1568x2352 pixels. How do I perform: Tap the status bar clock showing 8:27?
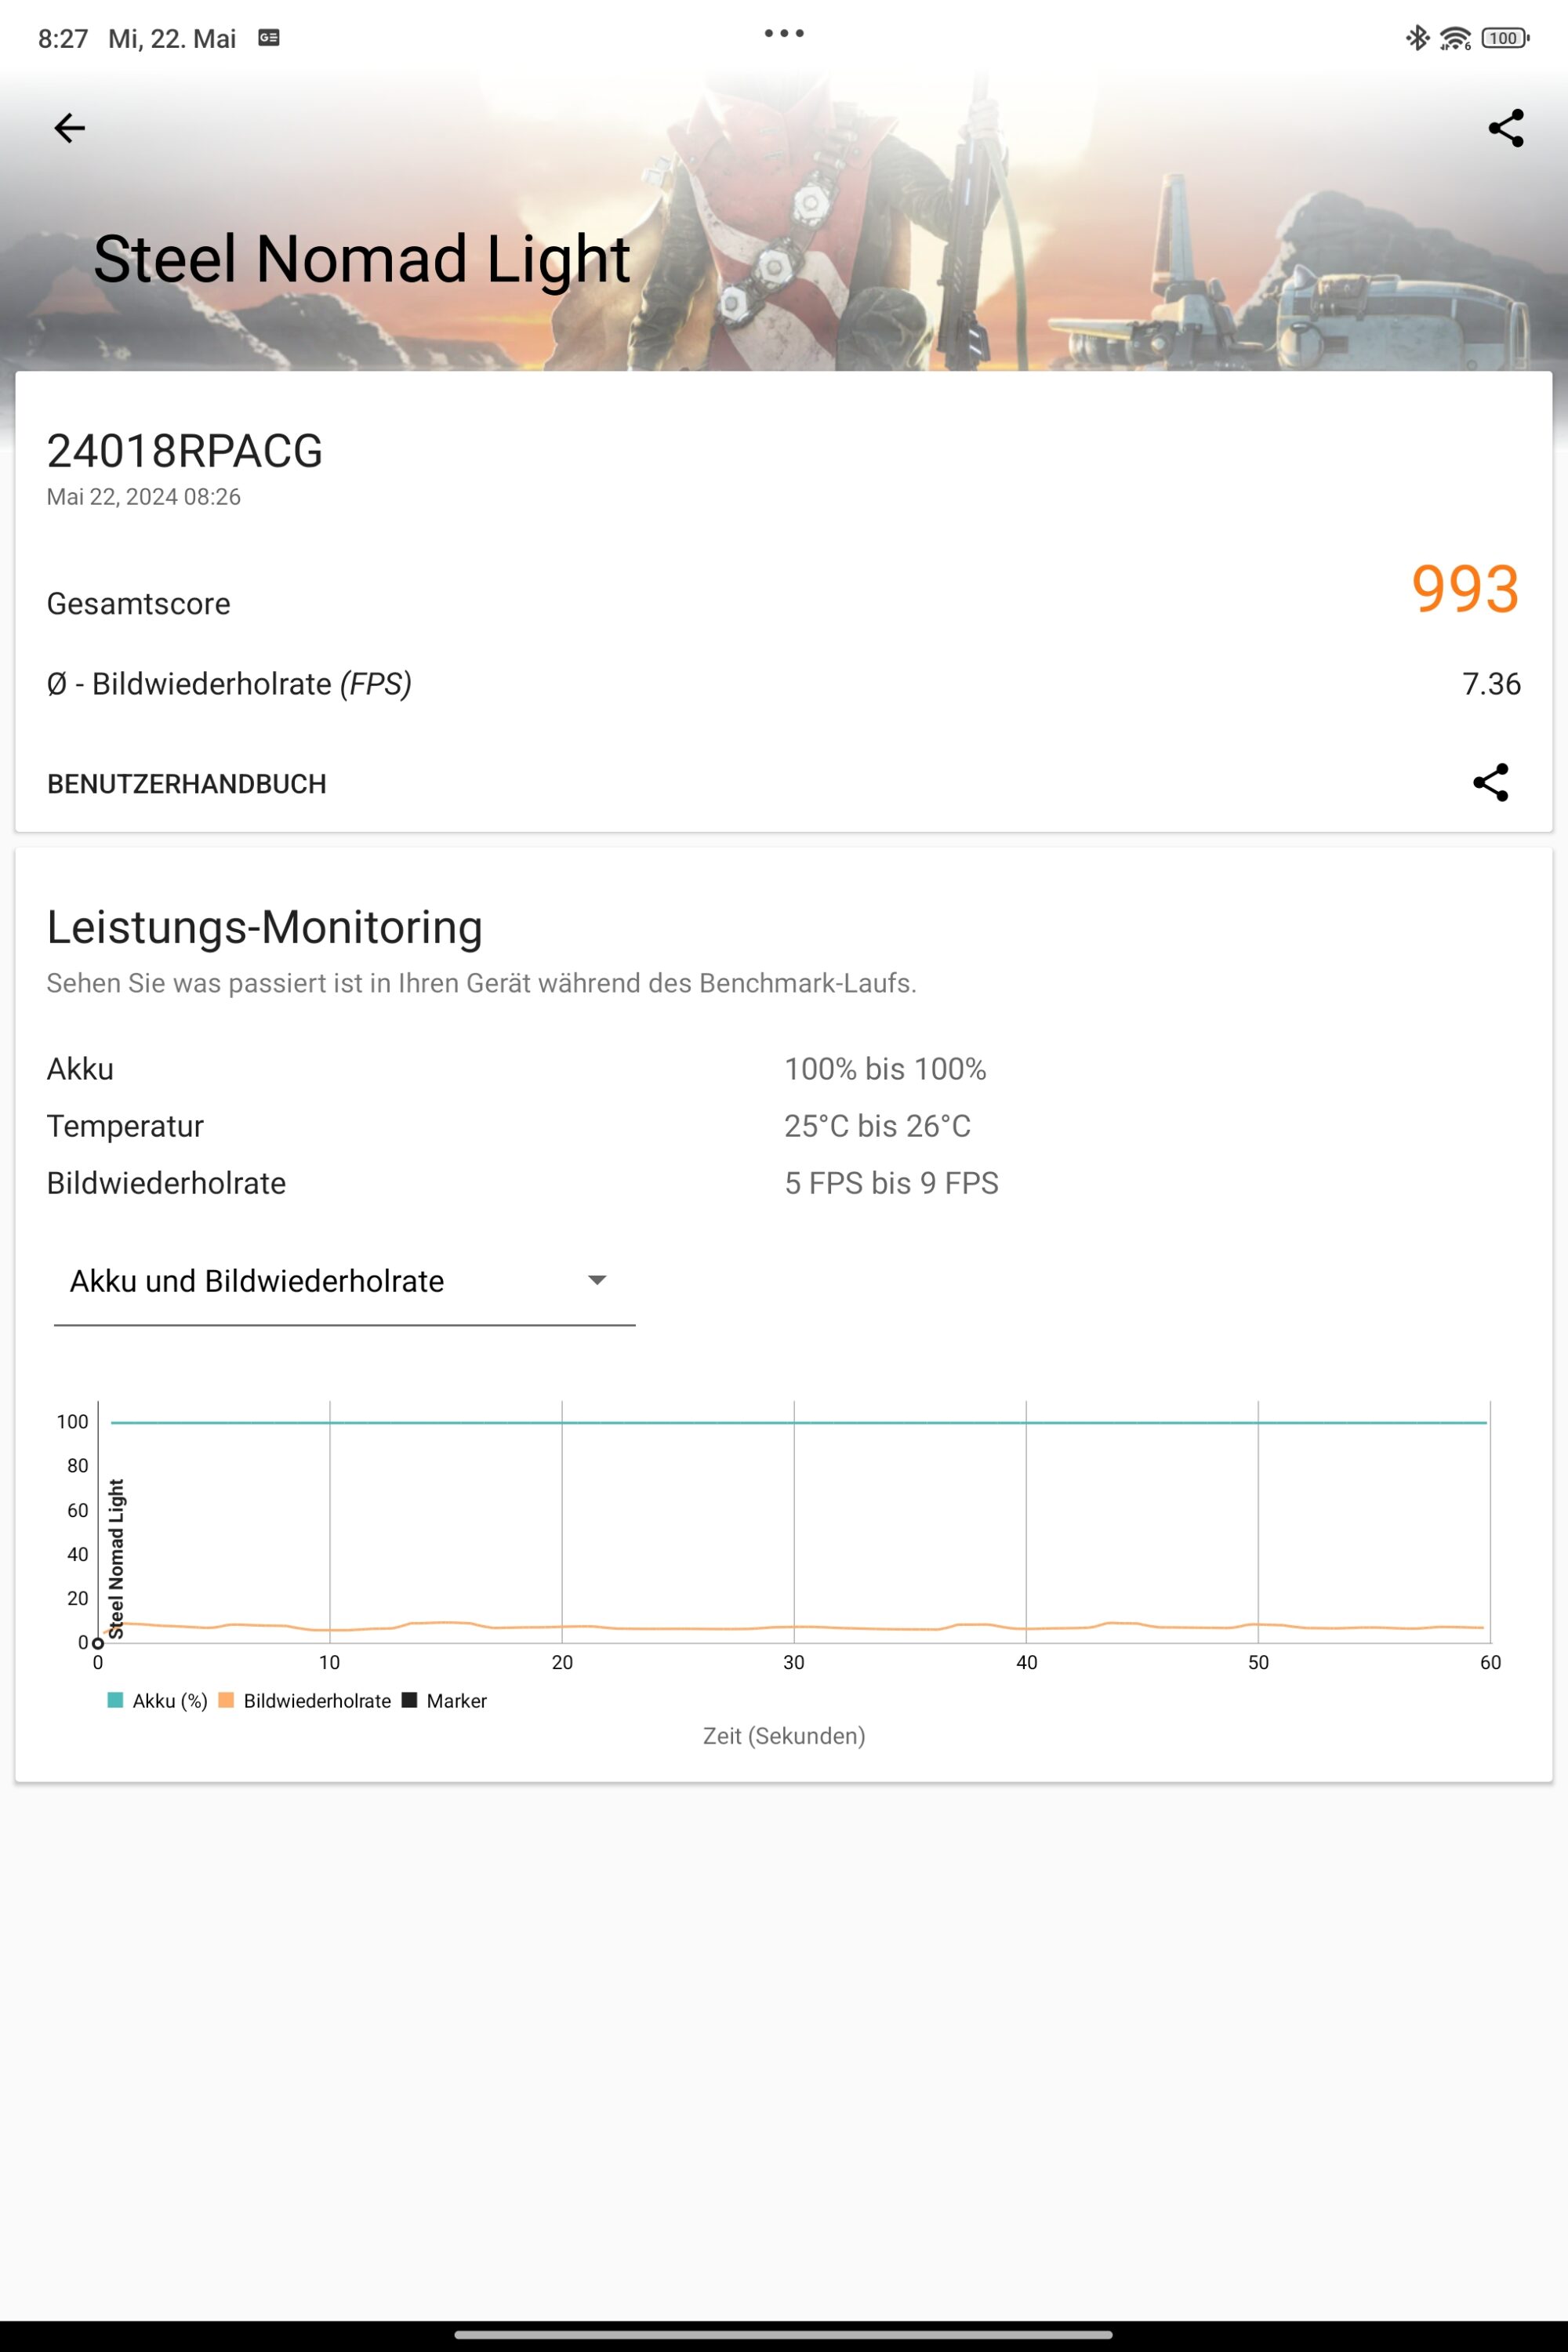(x=63, y=39)
